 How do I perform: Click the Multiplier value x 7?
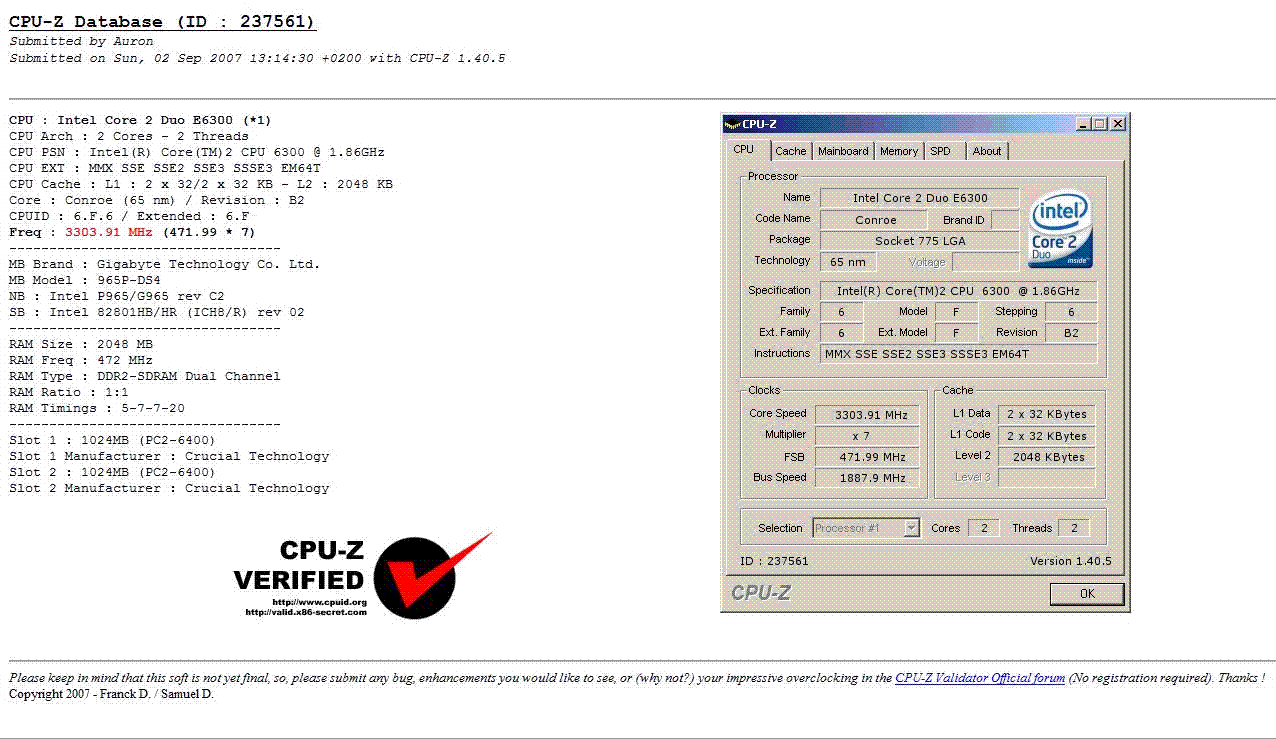point(867,436)
